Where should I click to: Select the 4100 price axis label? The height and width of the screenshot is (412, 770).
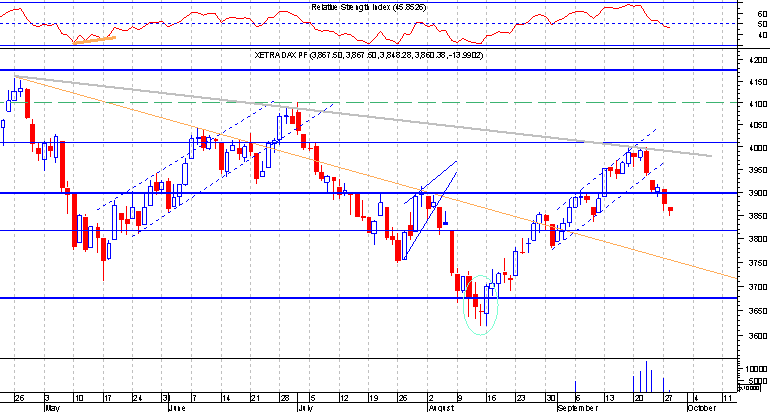(758, 104)
